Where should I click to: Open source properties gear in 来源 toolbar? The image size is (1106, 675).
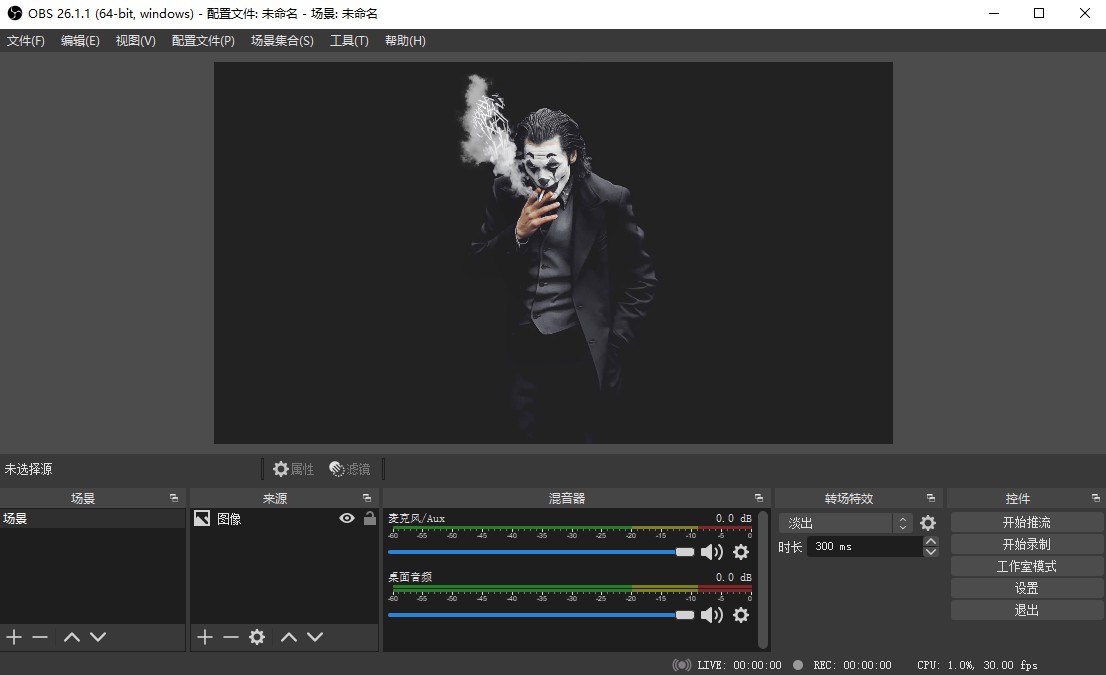coord(257,637)
